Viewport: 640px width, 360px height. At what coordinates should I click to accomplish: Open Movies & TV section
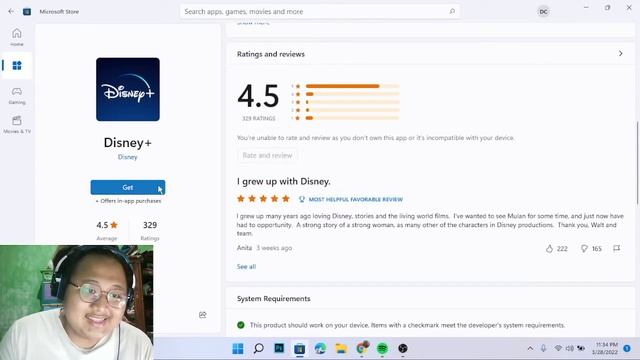tap(17, 125)
